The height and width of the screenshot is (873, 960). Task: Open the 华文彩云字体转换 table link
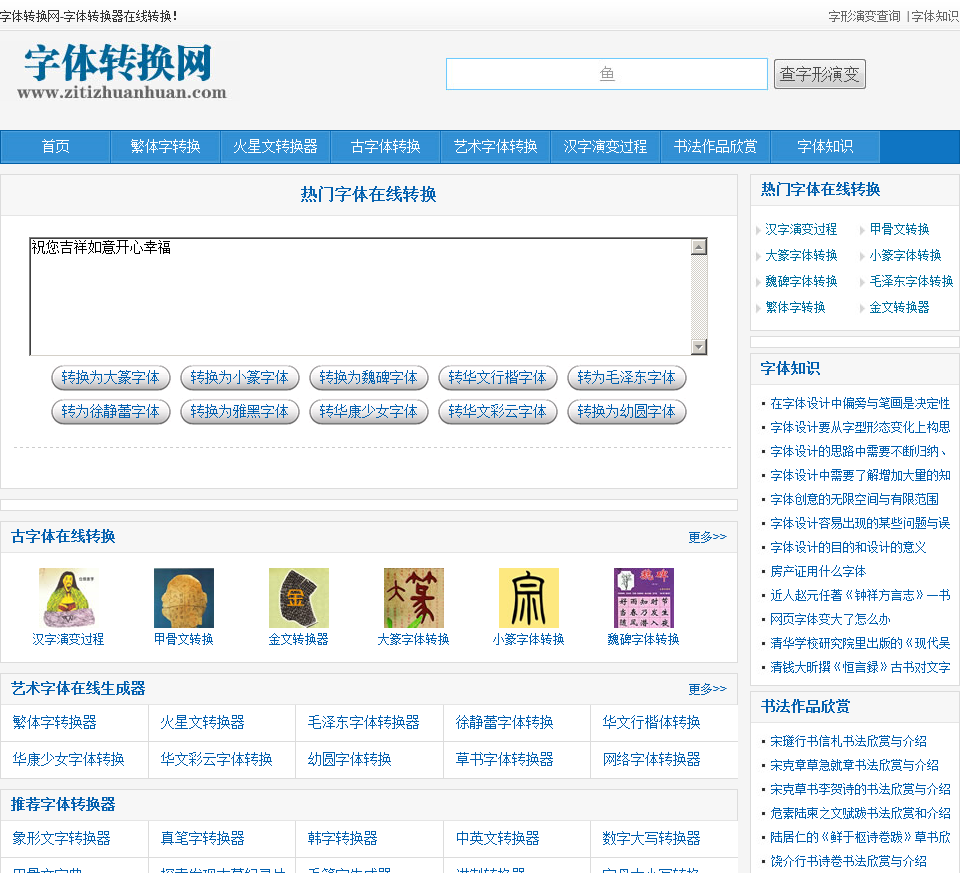coord(216,760)
